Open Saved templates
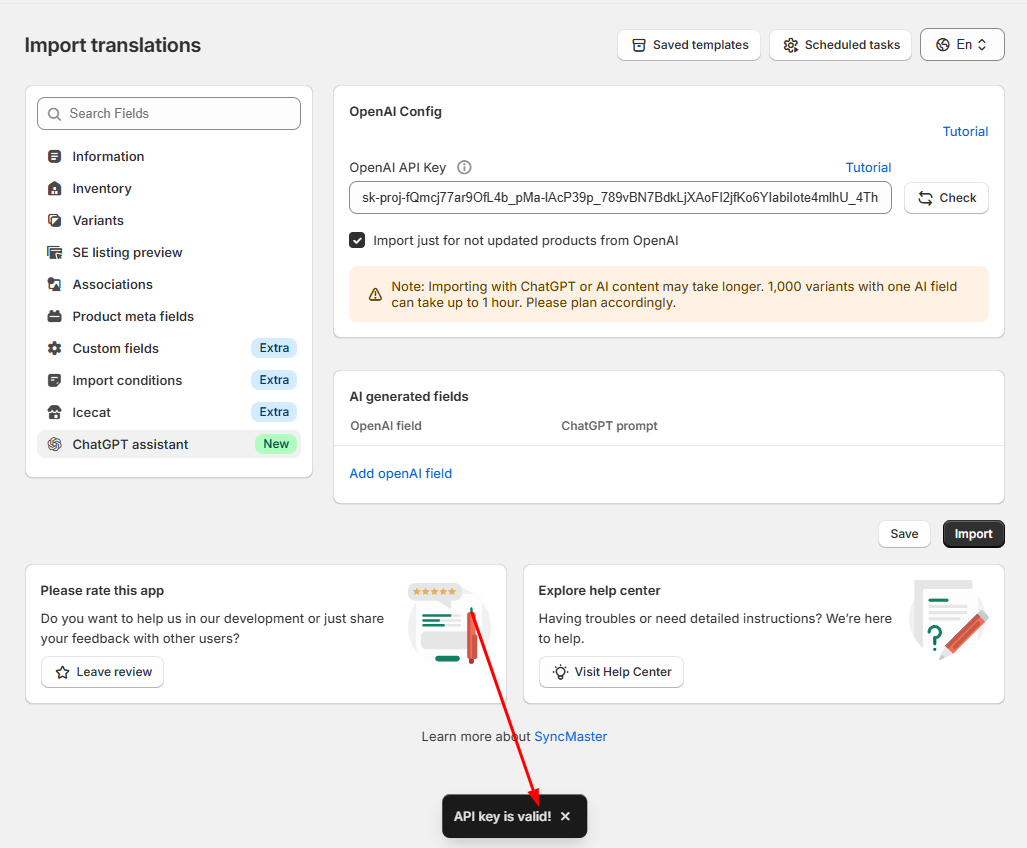This screenshot has width=1027, height=848. (689, 45)
